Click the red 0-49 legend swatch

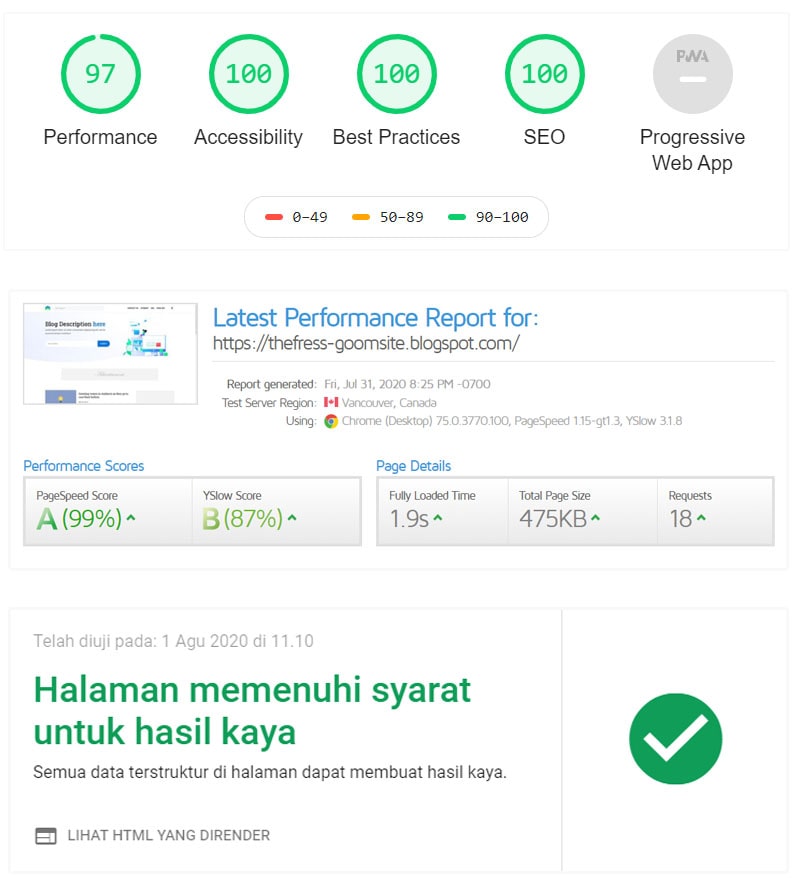tap(274, 217)
